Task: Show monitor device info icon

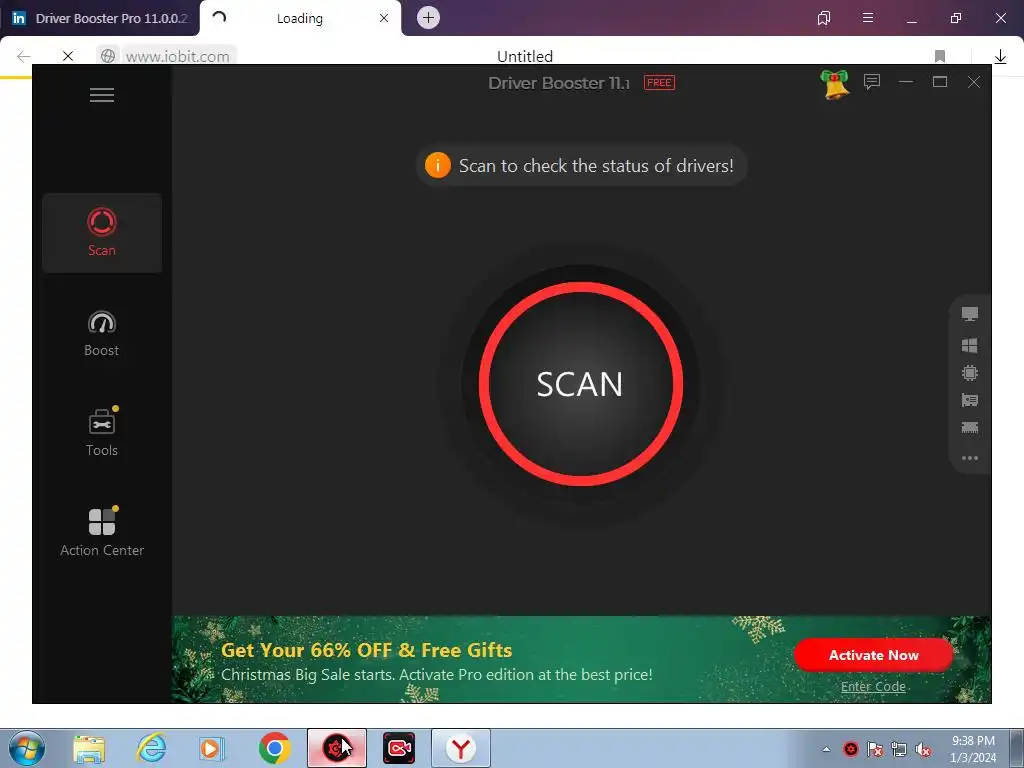Action: point(970,314)
